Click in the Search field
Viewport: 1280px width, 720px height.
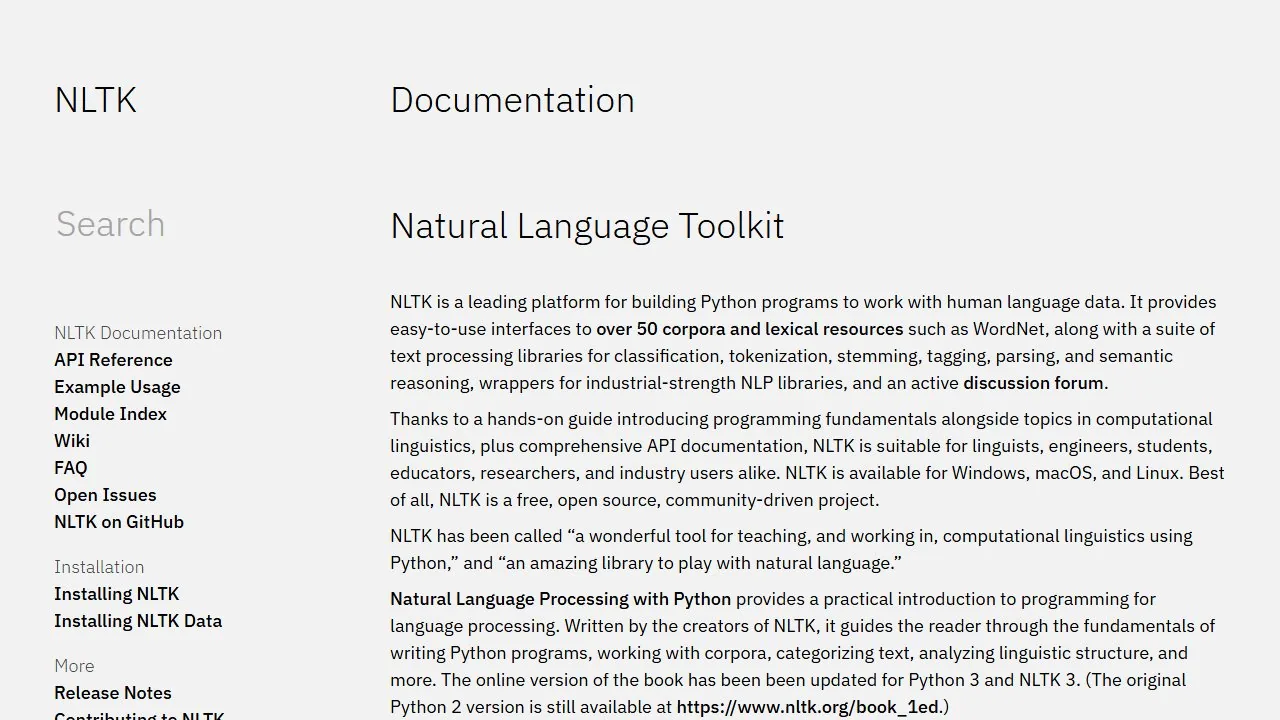pos(180,224)
